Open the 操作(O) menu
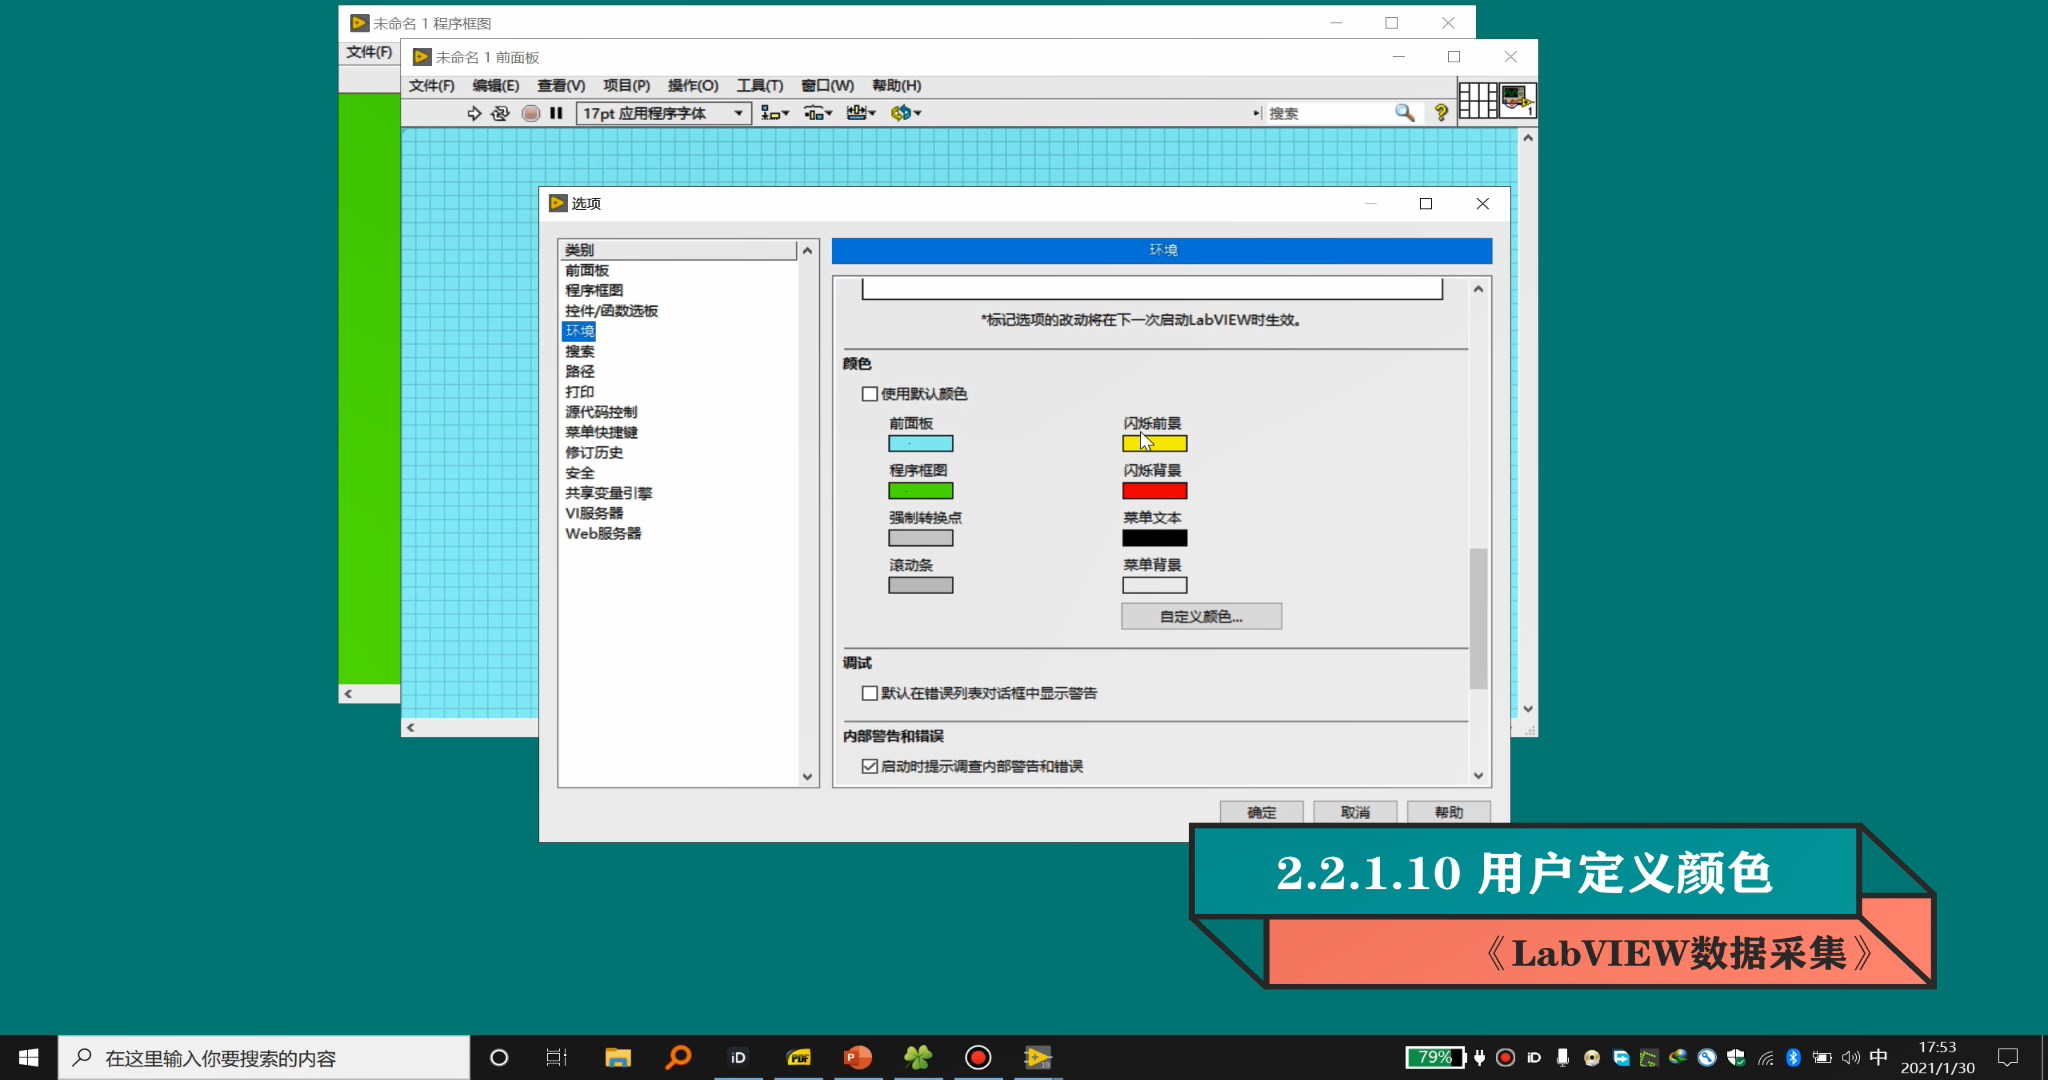2048x1080 pixels. (693, 86)
